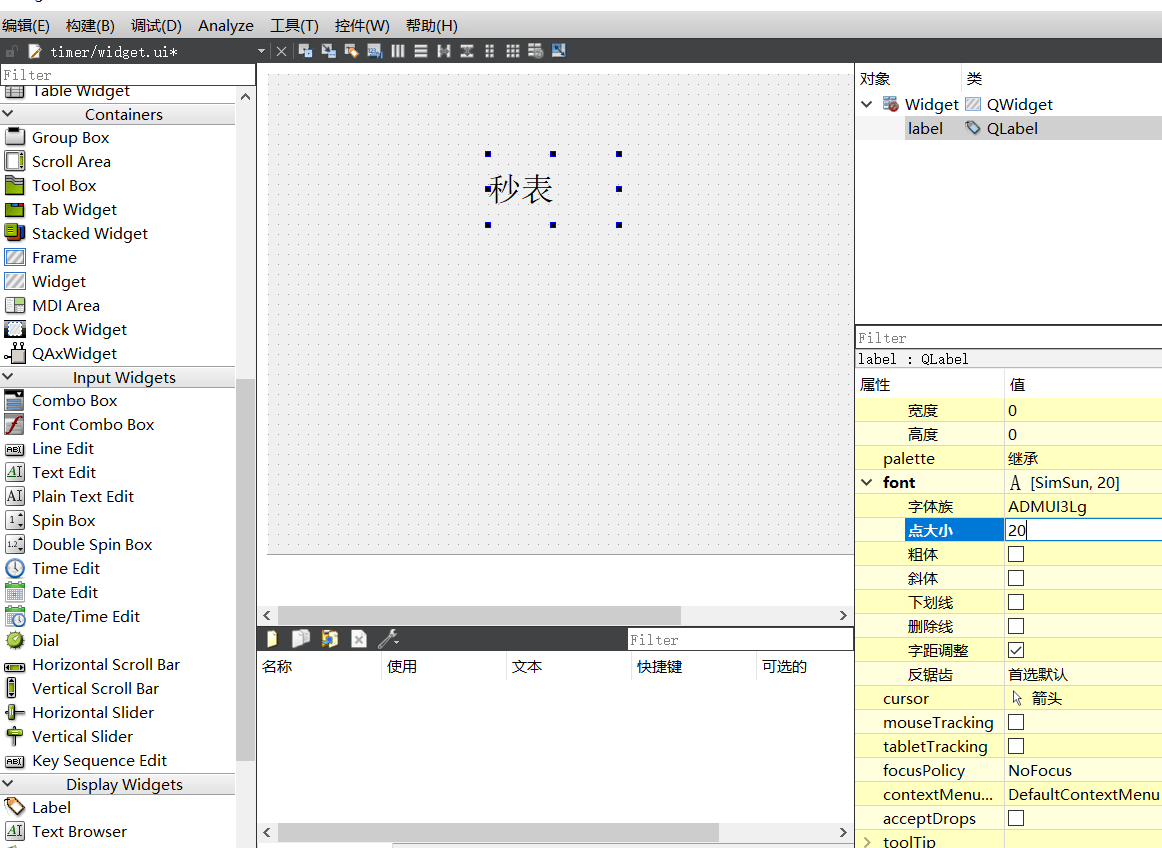Pick the Tool Box widget
This screenshot has height=848, width=1162.
pos(64,186)
